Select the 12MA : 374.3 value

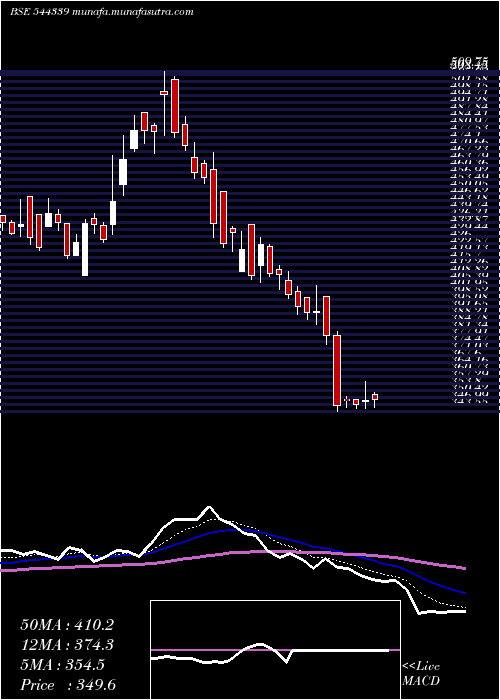pos(67,645)
